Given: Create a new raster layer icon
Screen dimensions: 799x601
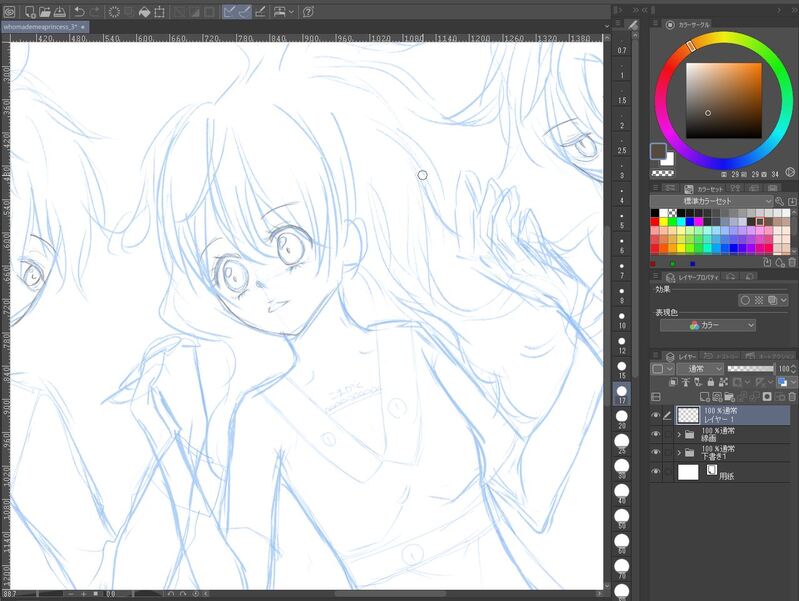Looking at the screenshot, I should [x=705, y=397].
